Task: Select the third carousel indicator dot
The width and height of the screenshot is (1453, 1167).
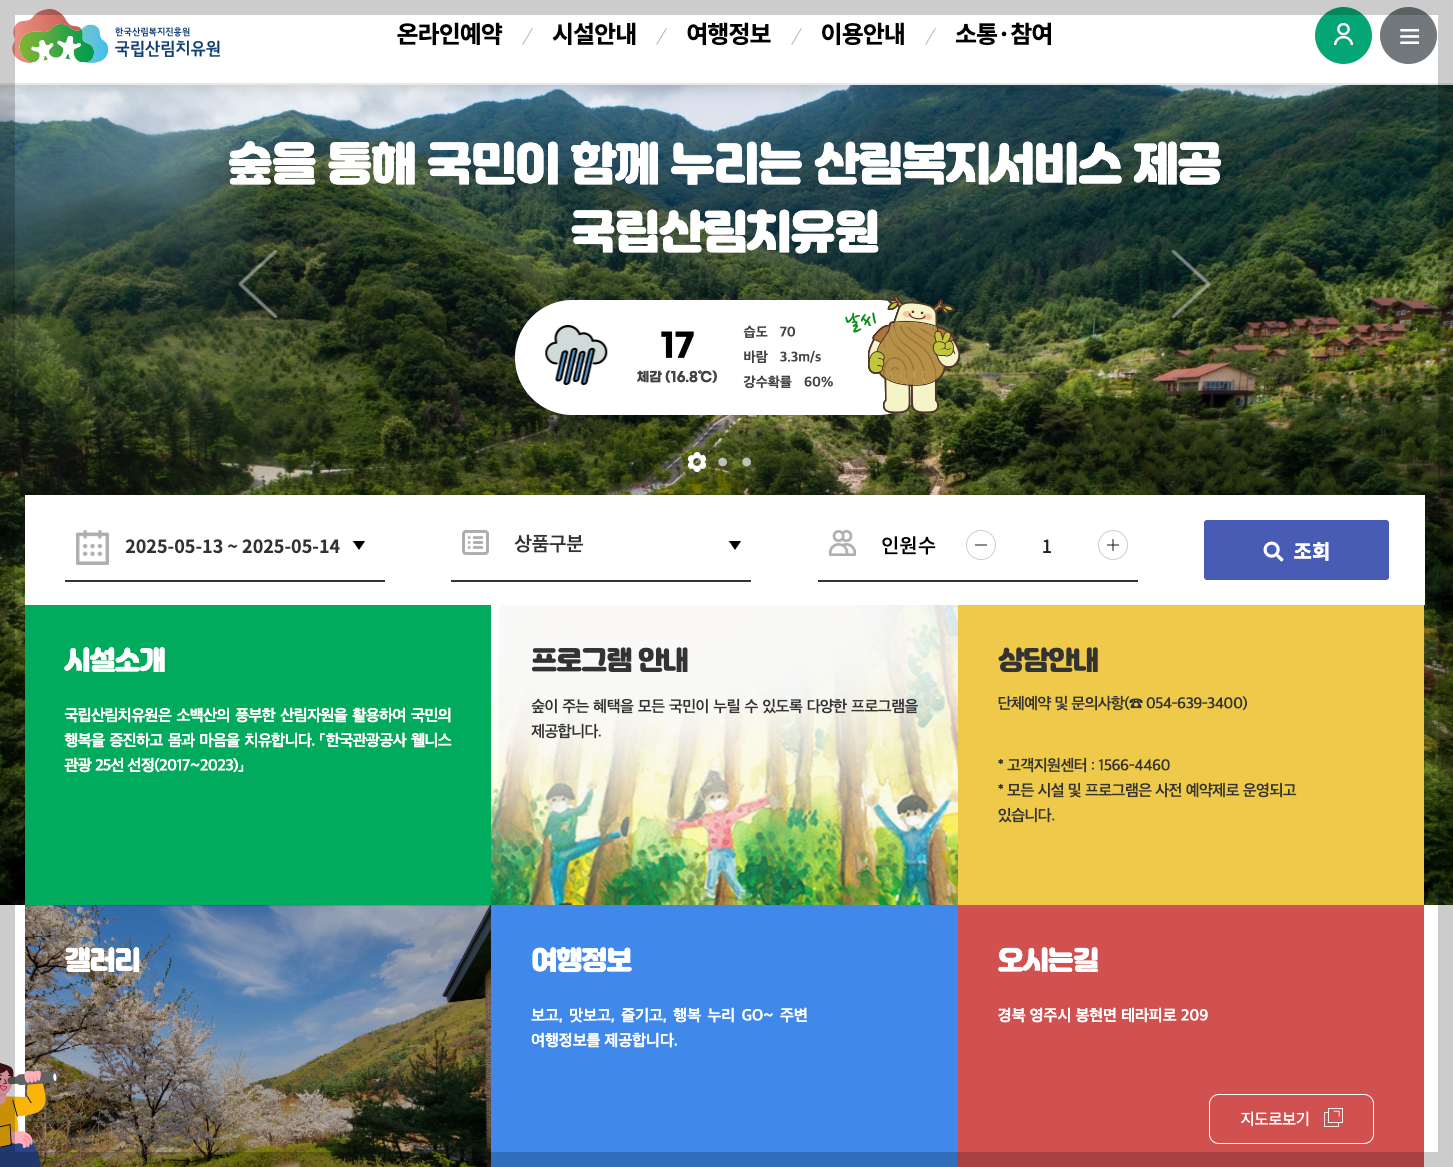Action: tap(747, 462)
